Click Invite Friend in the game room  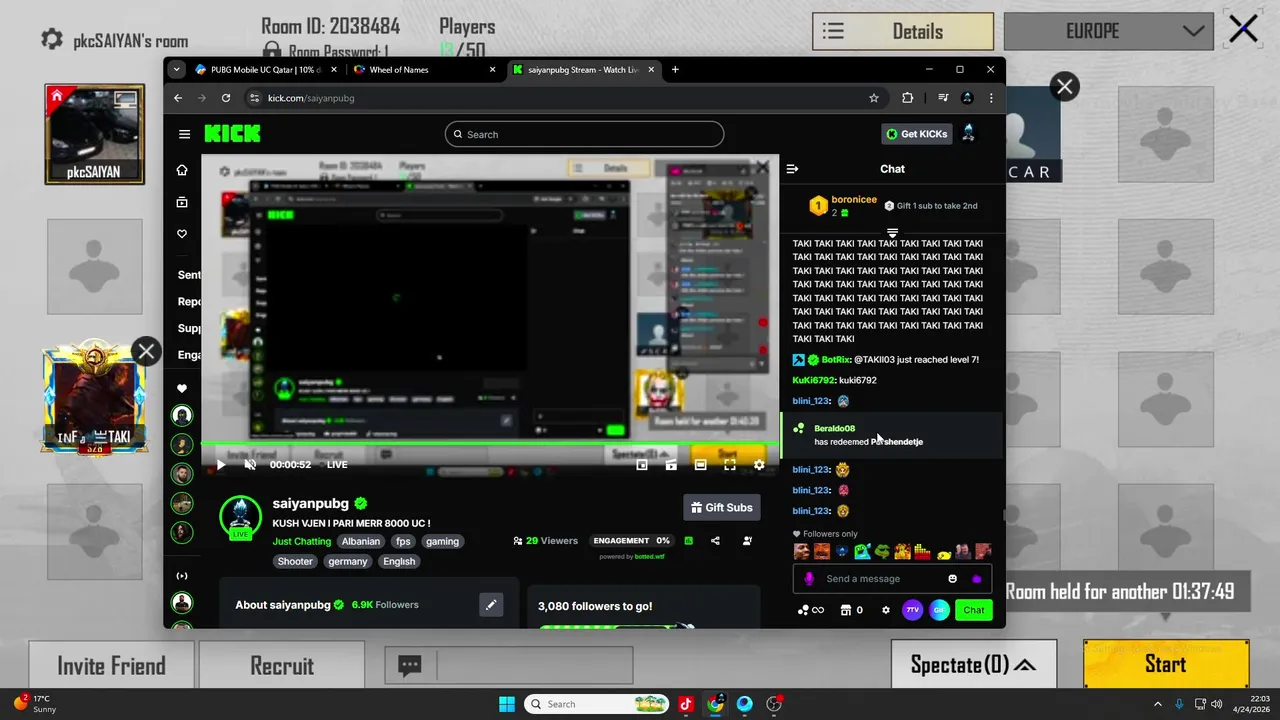point(111,666)
